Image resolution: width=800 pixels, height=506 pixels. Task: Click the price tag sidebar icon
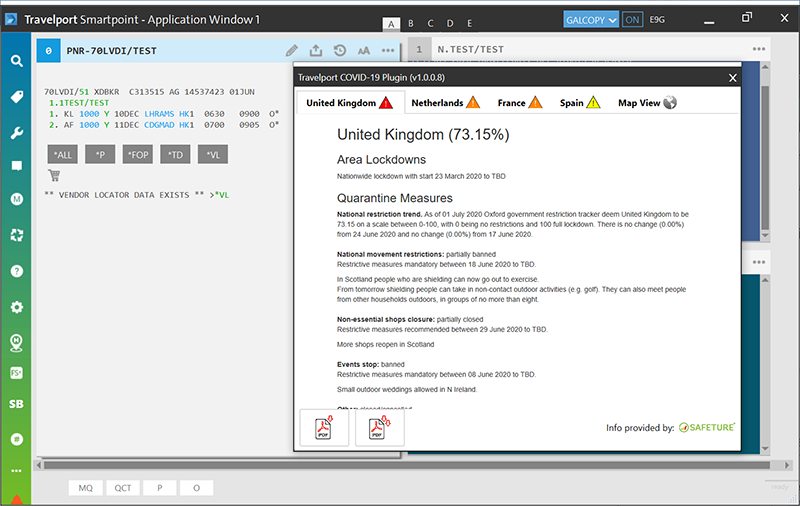pyautogui.click(x=16, y=97)
